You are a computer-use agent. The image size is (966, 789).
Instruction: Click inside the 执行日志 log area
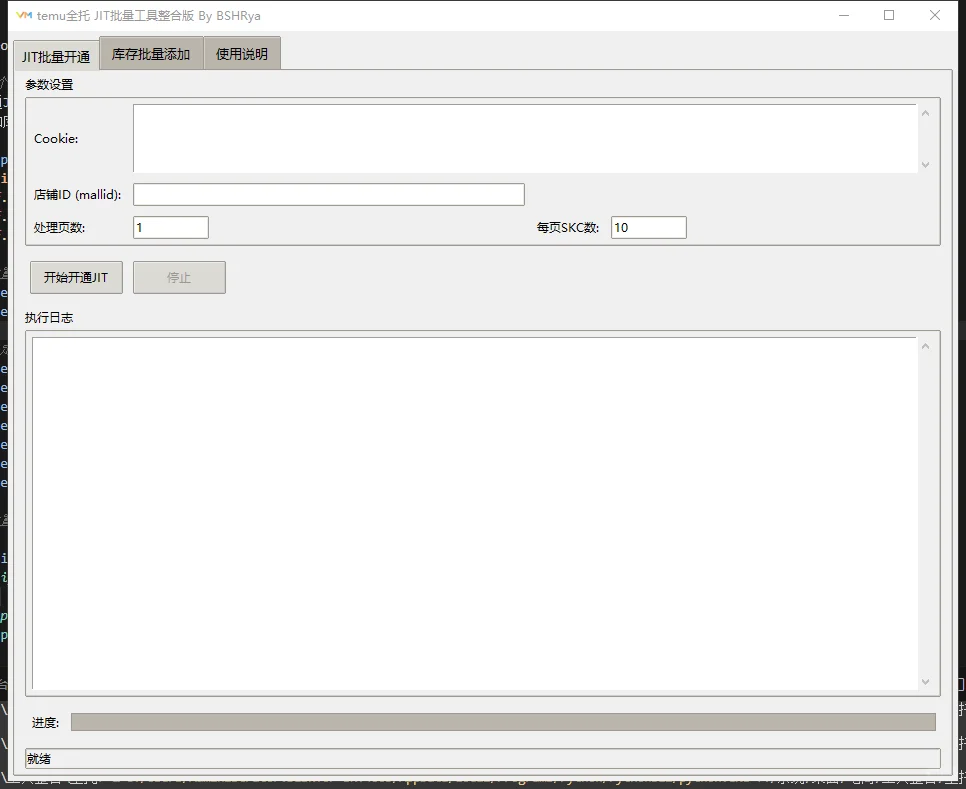474,513
